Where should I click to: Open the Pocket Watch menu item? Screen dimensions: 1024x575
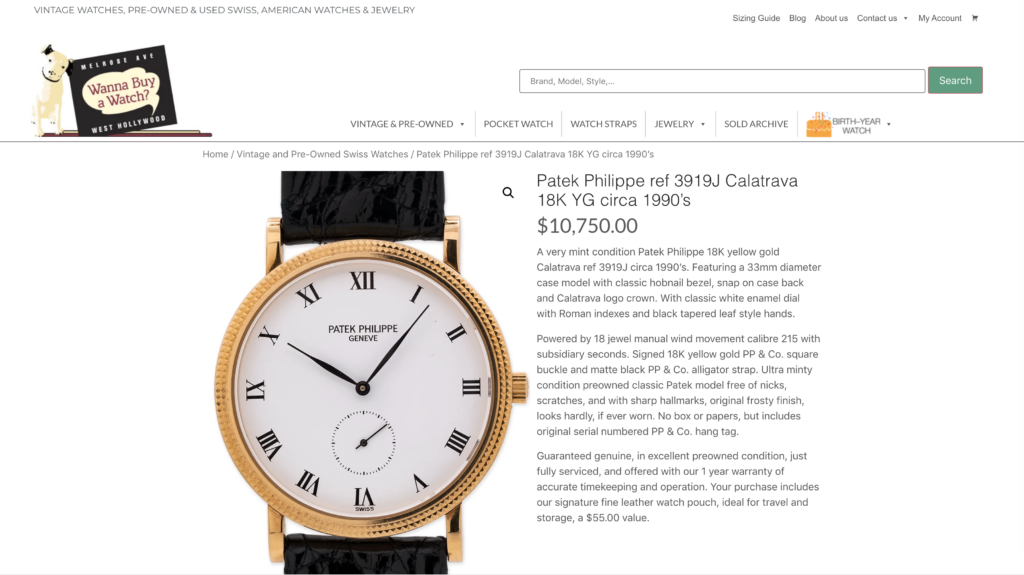point(518,124)
